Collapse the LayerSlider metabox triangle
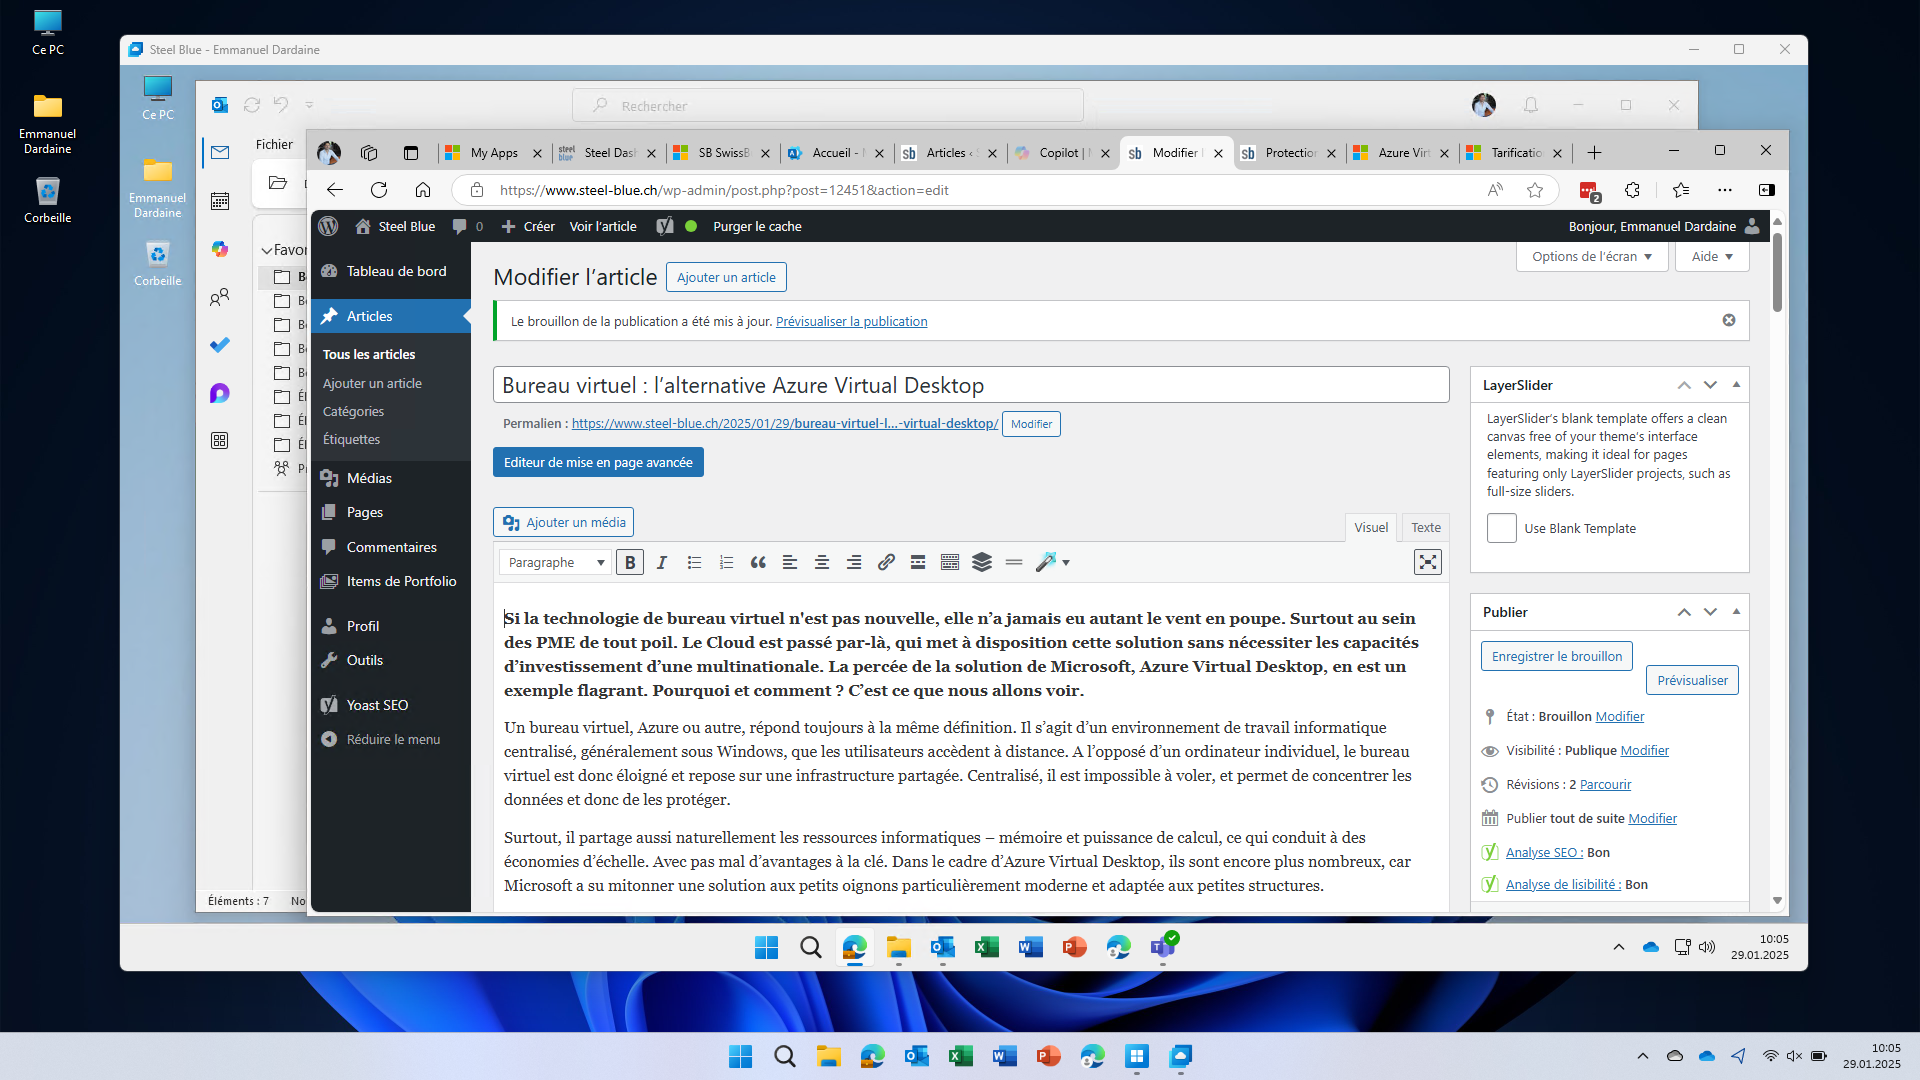Screen dimensions: 1920x1080 [x=1737, y=385]
